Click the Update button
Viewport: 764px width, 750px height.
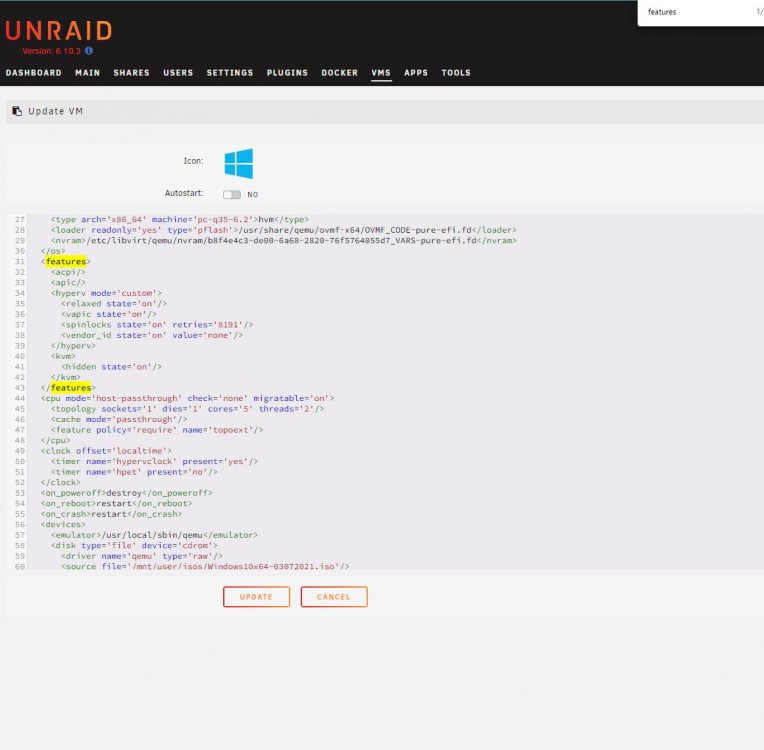coord(256,596)
